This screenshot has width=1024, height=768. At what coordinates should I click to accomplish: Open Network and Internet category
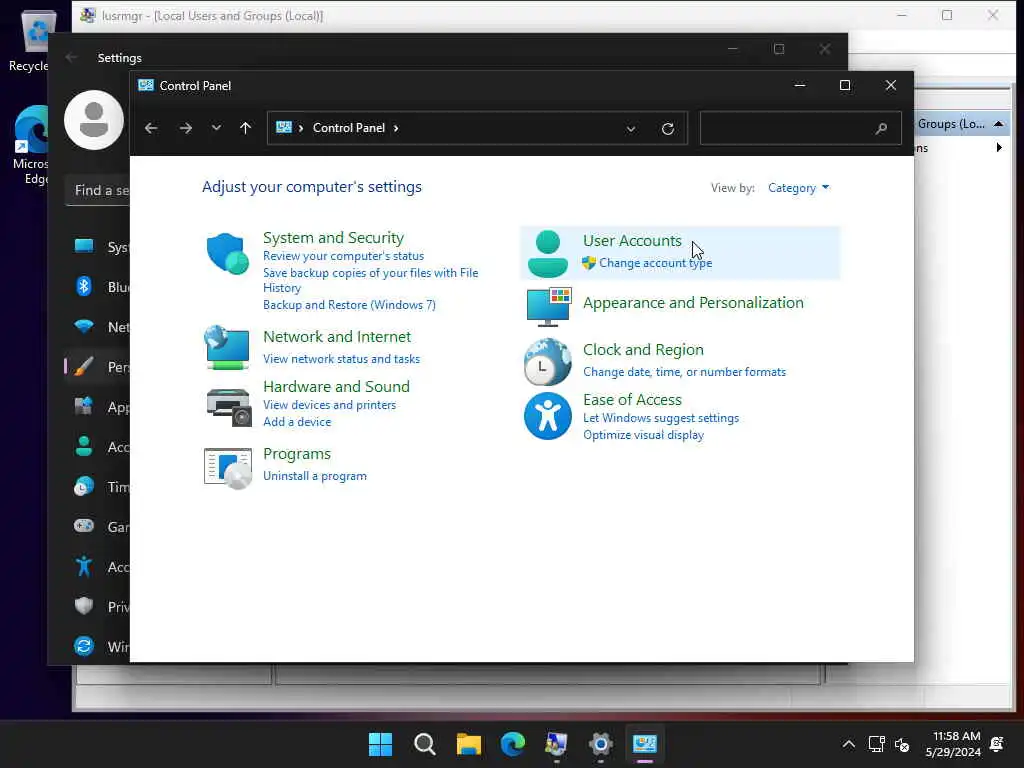[337, 337]
